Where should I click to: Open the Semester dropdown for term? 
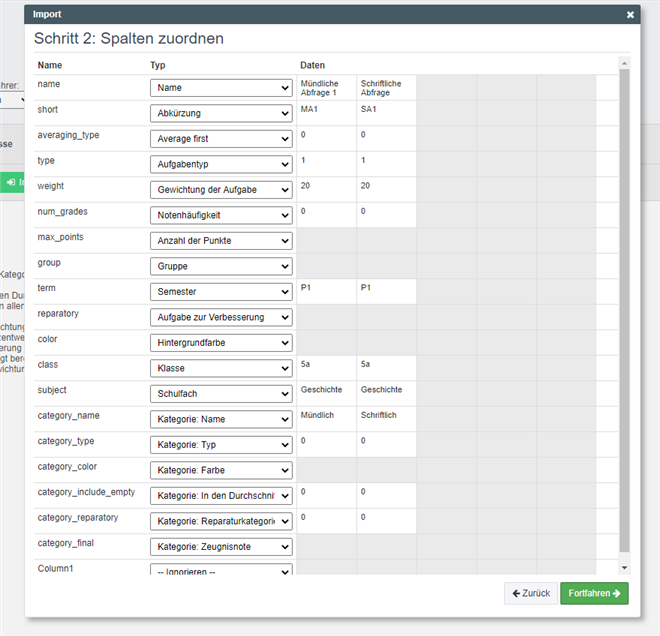(221, 292)
